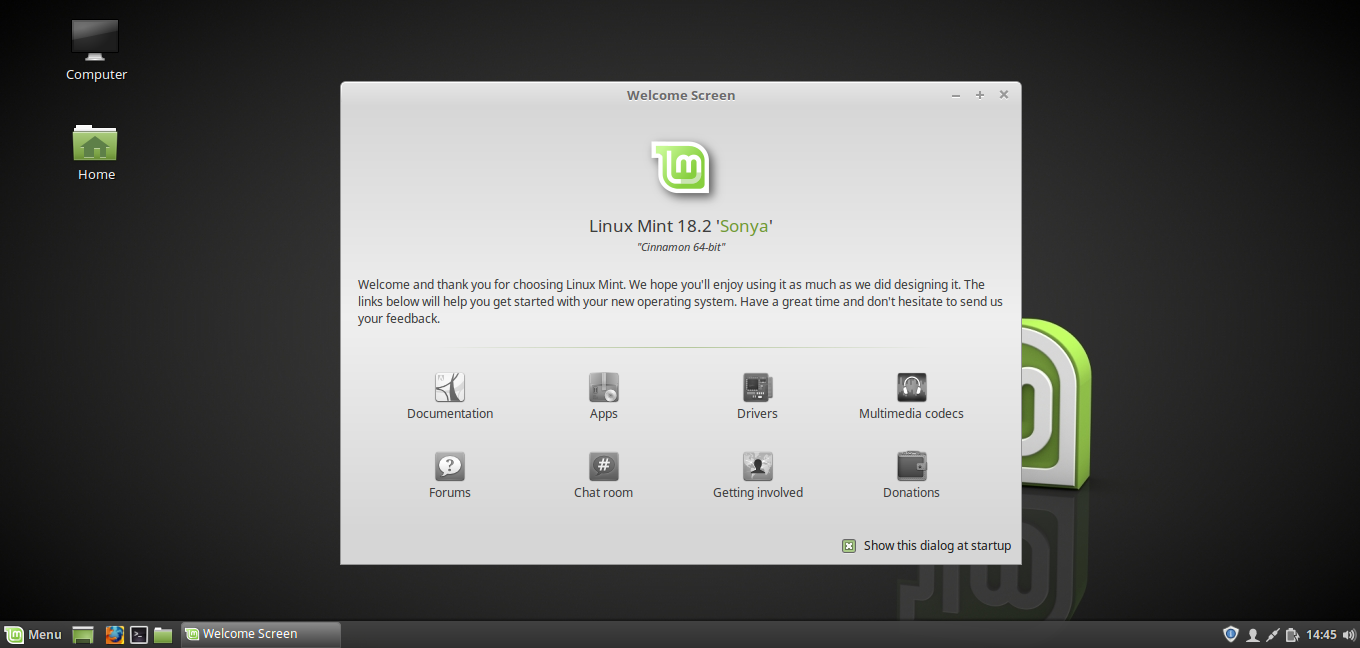This screenshot has width=1360, height=648.
Task: Open the sound volume tray icon
Action: [1348, 634]
